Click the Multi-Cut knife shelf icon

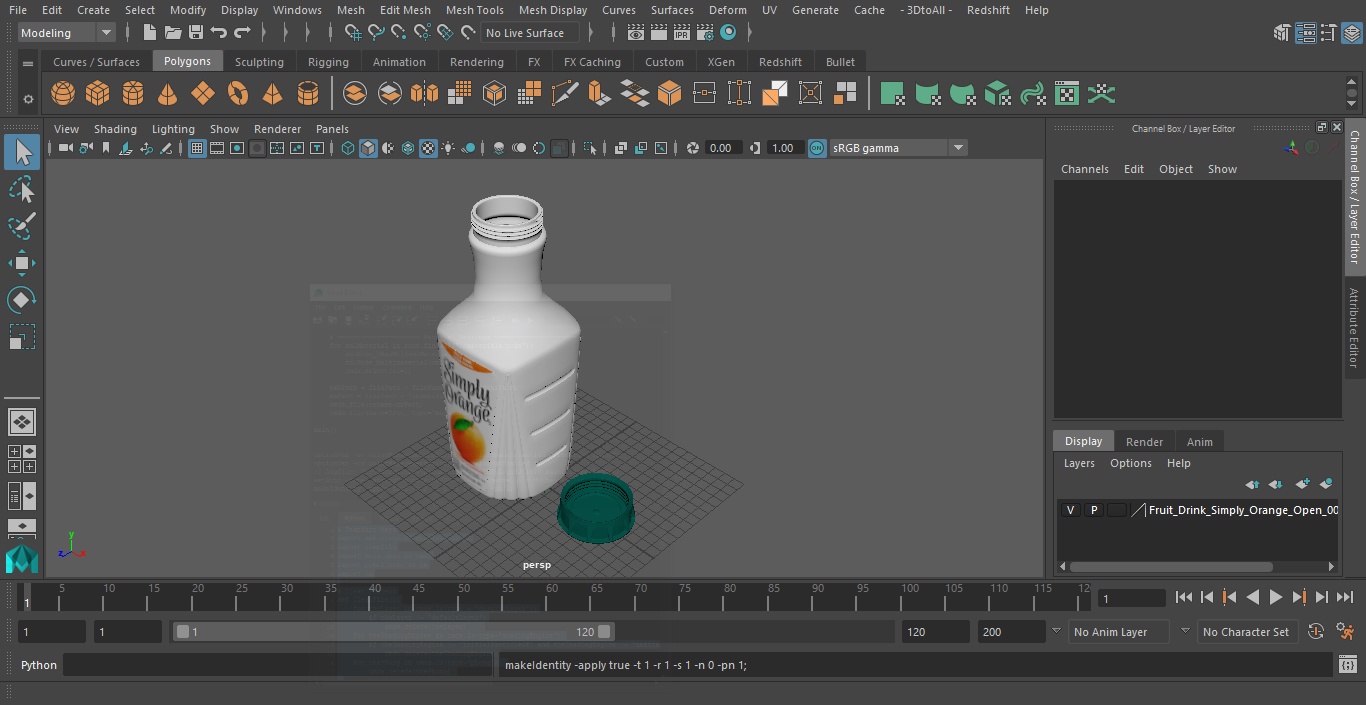[x=564, y=94]
